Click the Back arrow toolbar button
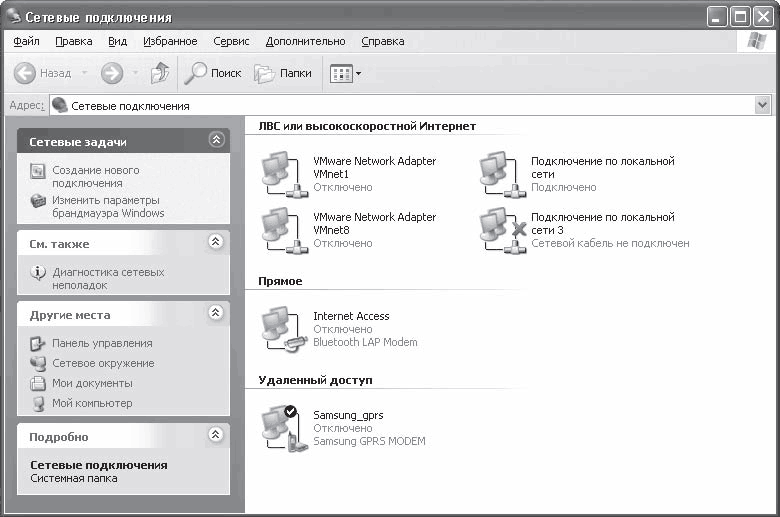 pyautogui.click(x=24, y=73)
